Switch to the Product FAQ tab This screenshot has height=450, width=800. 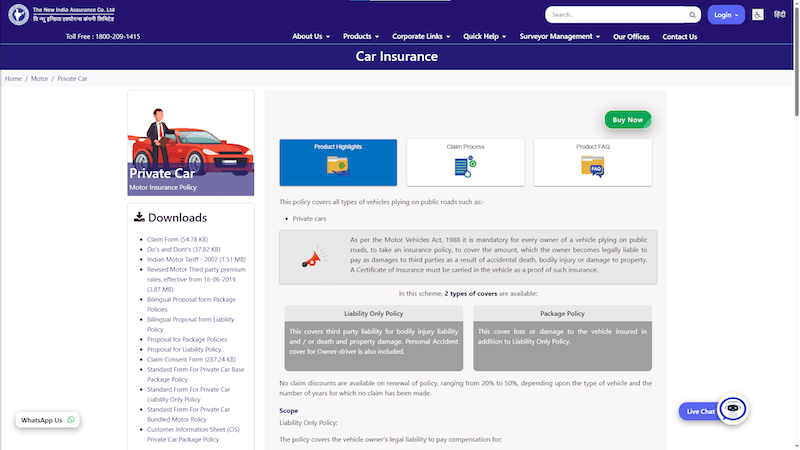pyautogui.click(x=592, y=162)
